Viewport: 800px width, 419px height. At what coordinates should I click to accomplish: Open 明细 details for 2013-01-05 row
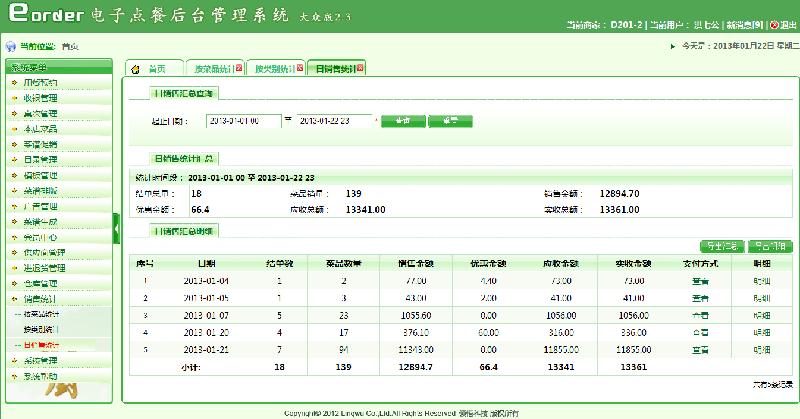click(762, 298)
